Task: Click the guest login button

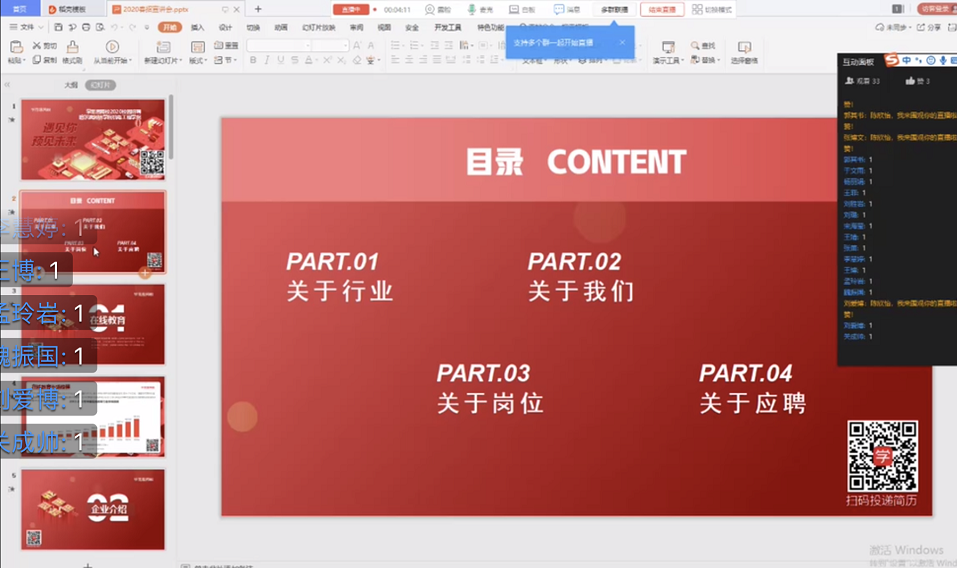Action: (936, 9)
